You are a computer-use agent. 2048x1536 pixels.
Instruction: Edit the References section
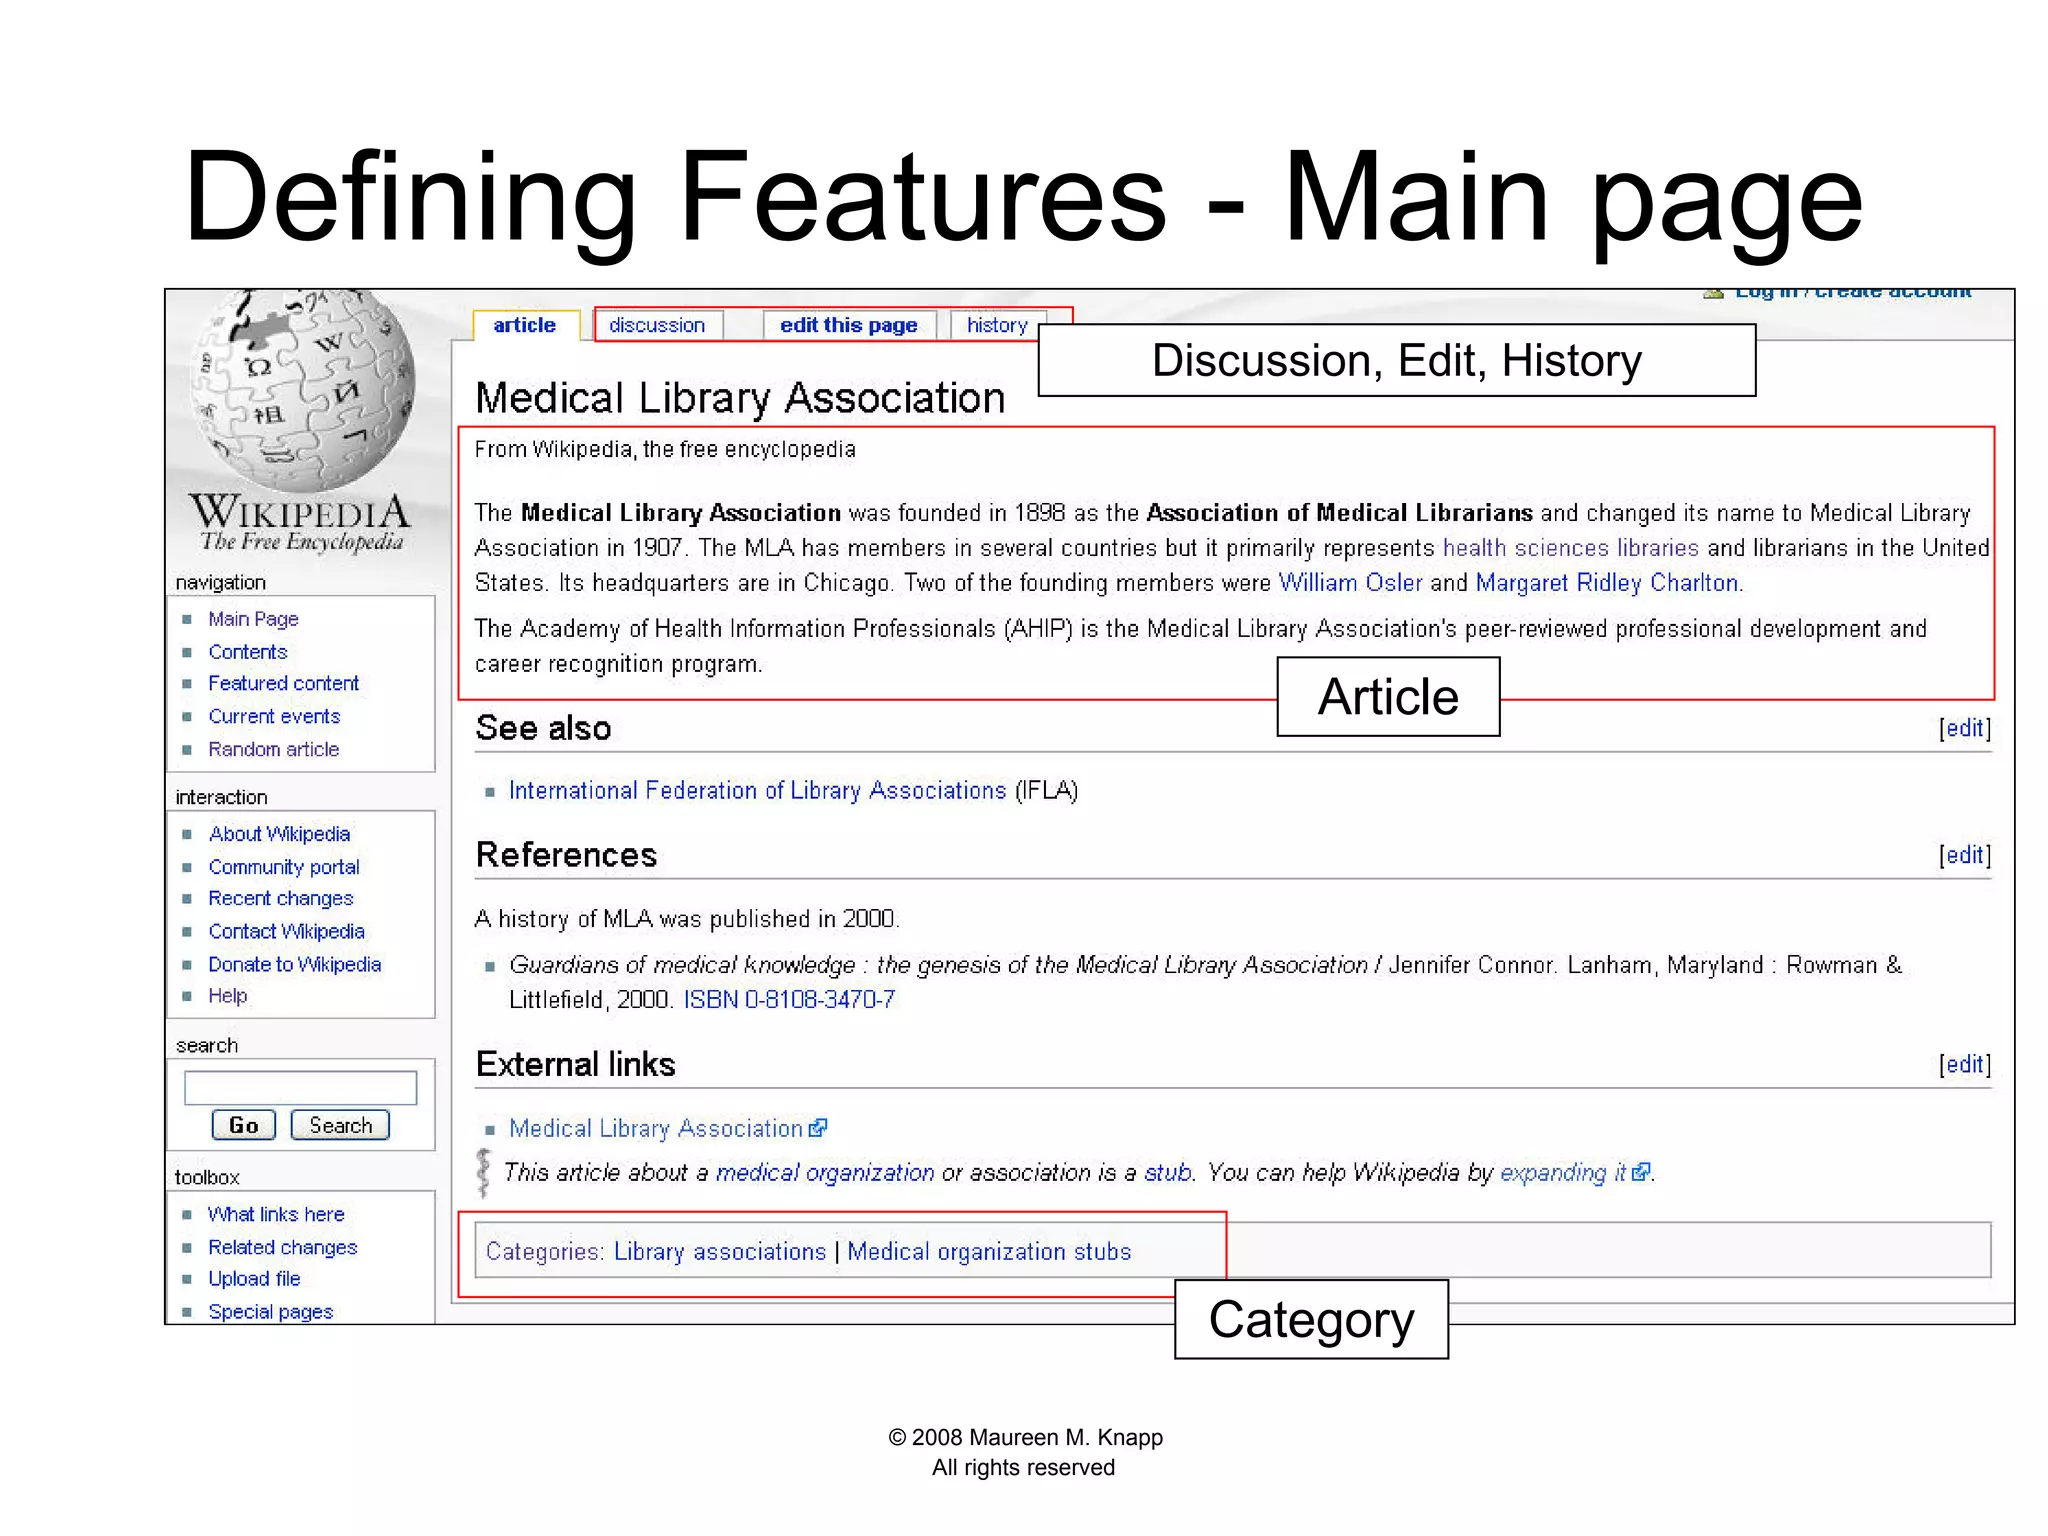(1965, 855)
